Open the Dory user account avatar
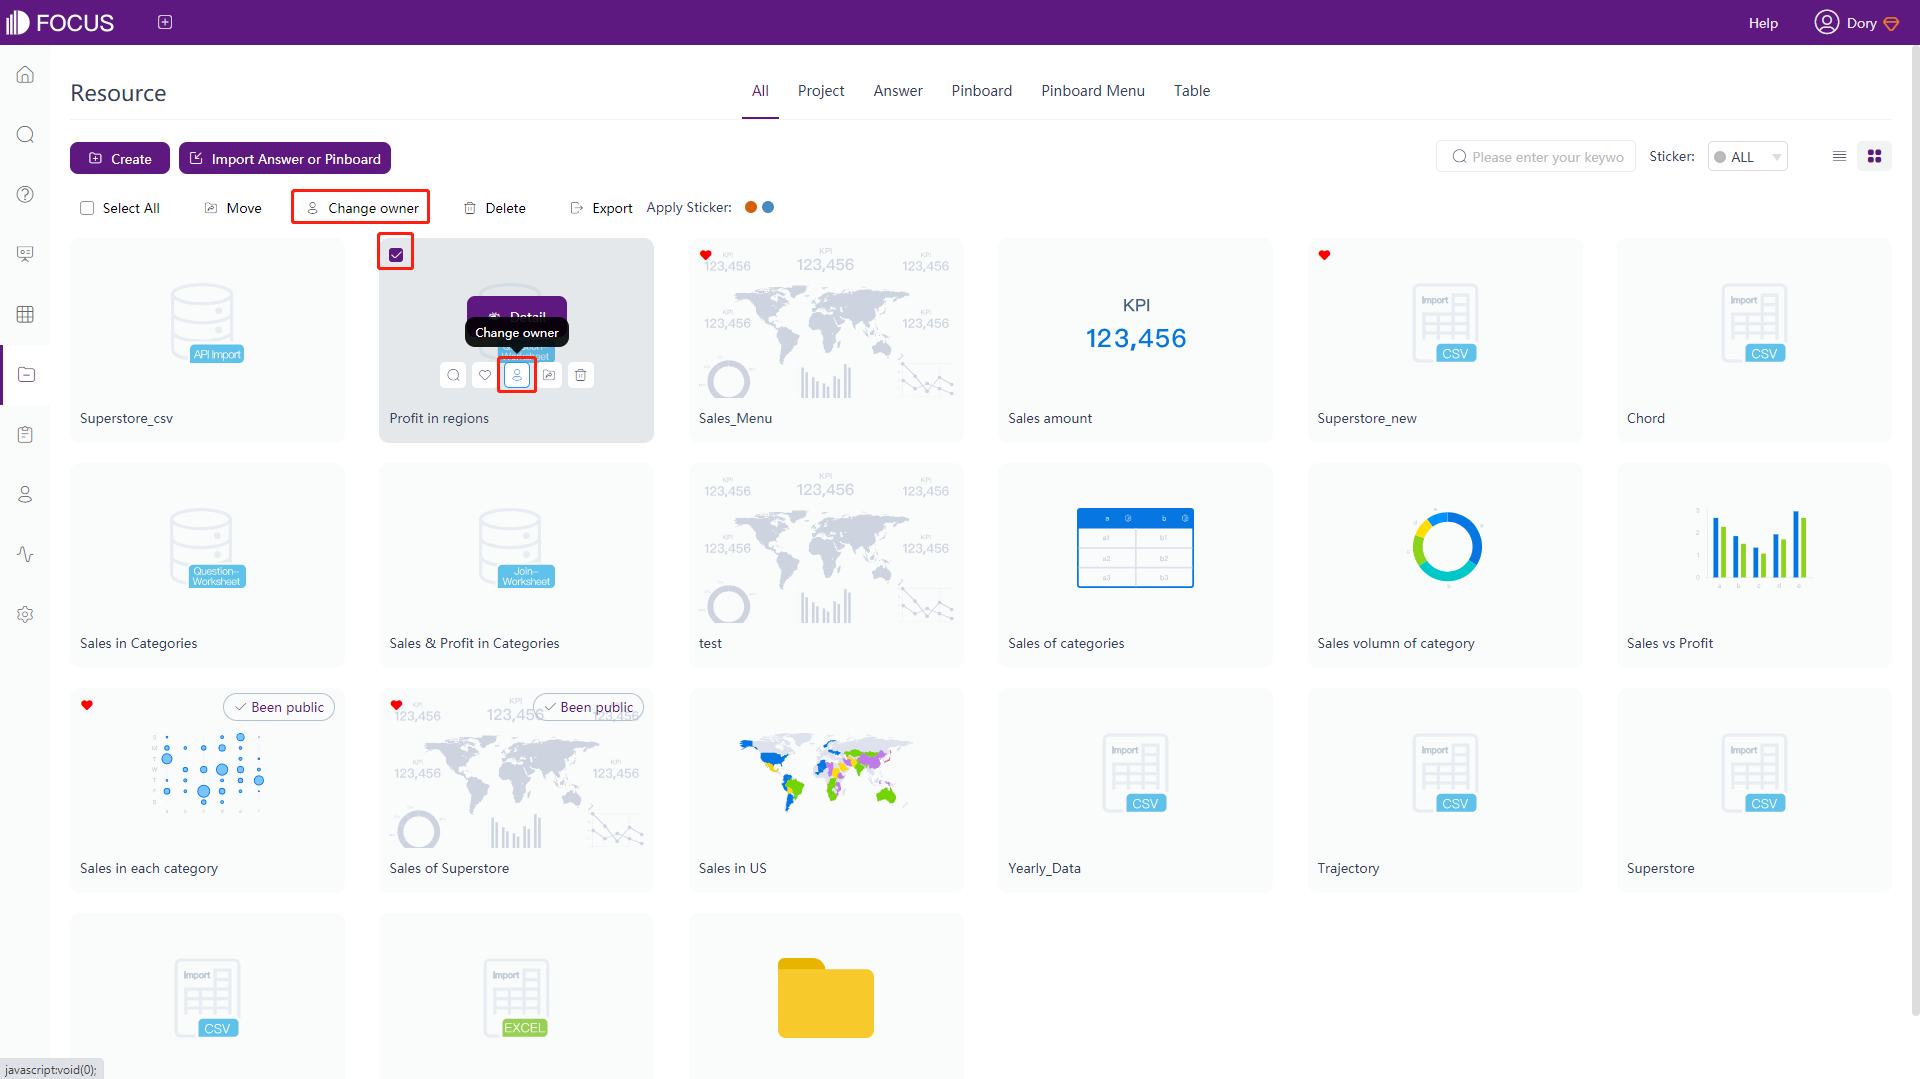Image resolution: width=1920 pixels, height=1079 pixels. coord(1826,22)
